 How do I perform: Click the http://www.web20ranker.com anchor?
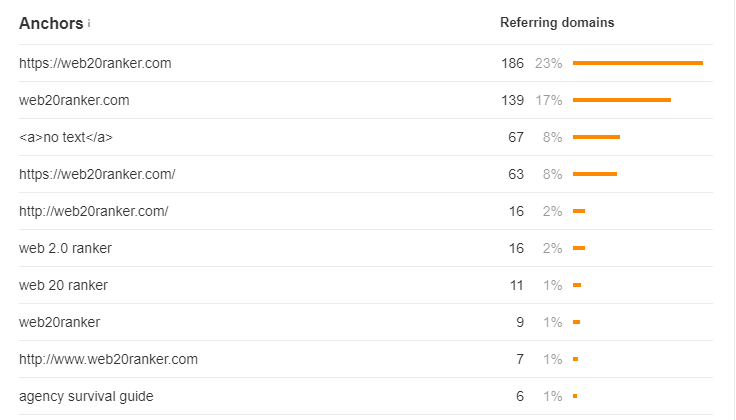[108, 359]
